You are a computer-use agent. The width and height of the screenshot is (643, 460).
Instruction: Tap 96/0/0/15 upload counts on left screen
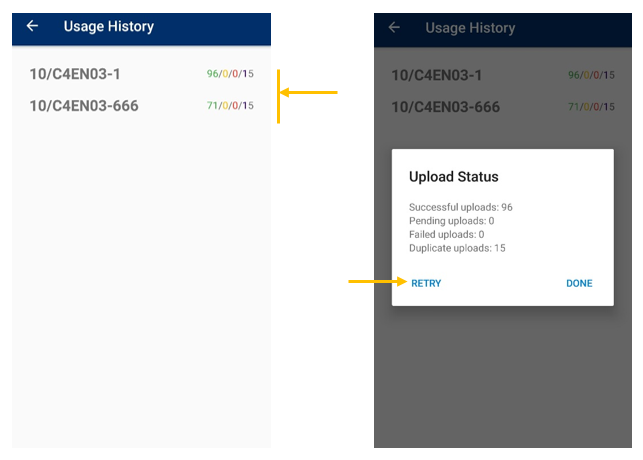(230, 74)
